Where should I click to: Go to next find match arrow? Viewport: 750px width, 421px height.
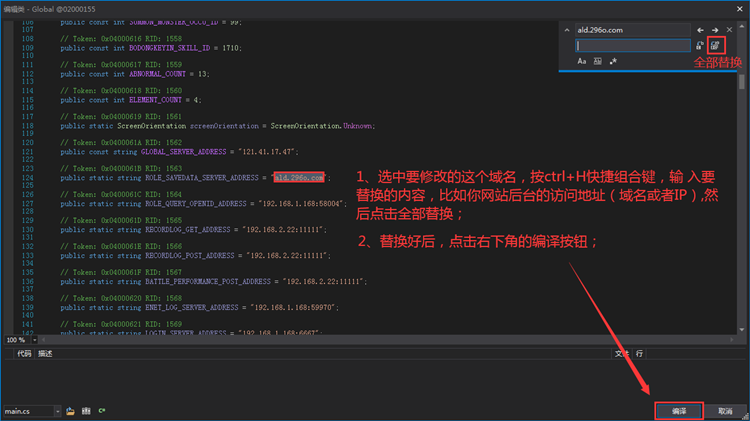pyautogui.click(x=715, y=30)
